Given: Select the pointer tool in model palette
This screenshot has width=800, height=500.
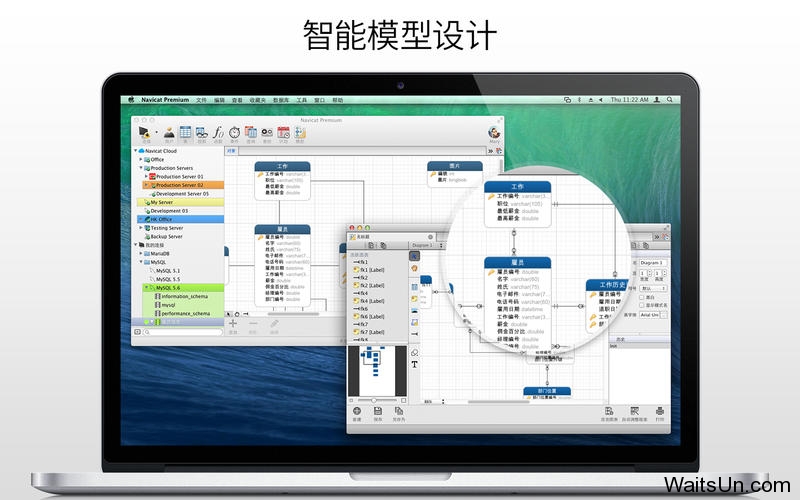Looking at the screenshot, I should pyautogui.click(x=414, y=256).
